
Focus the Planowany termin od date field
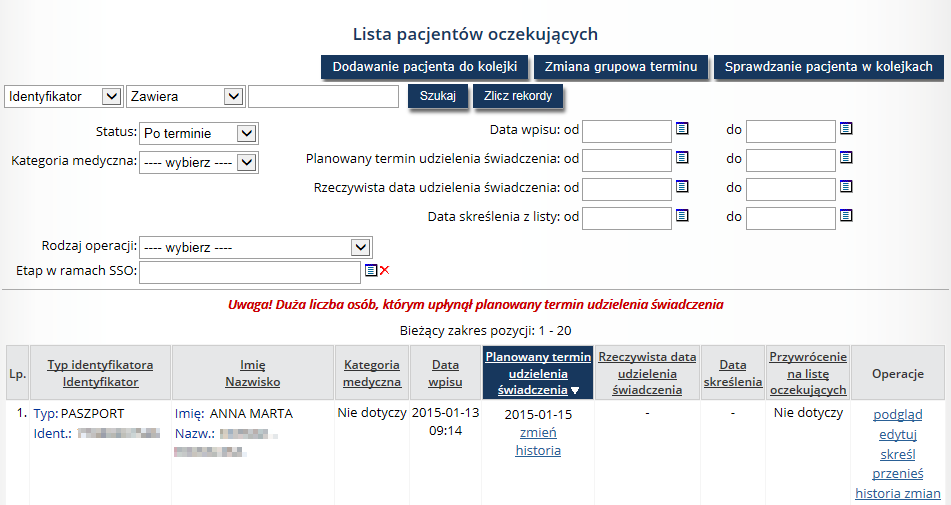pos(627,160)
